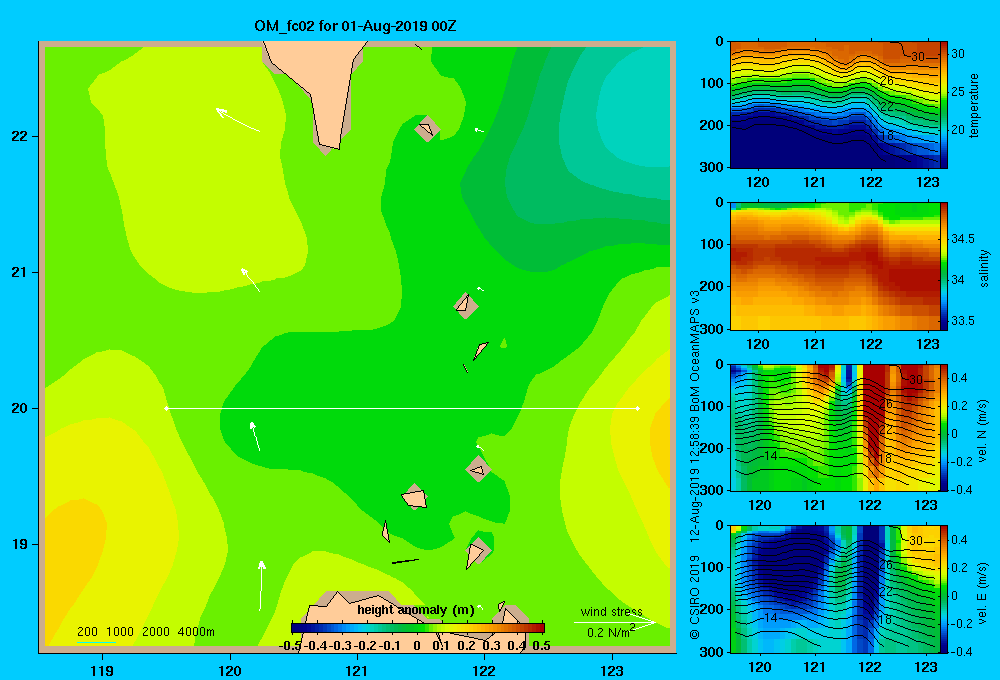
Task: Click the "34.5" tick on salinity scale
Action: pyautogui.click(x=963, y=239)
